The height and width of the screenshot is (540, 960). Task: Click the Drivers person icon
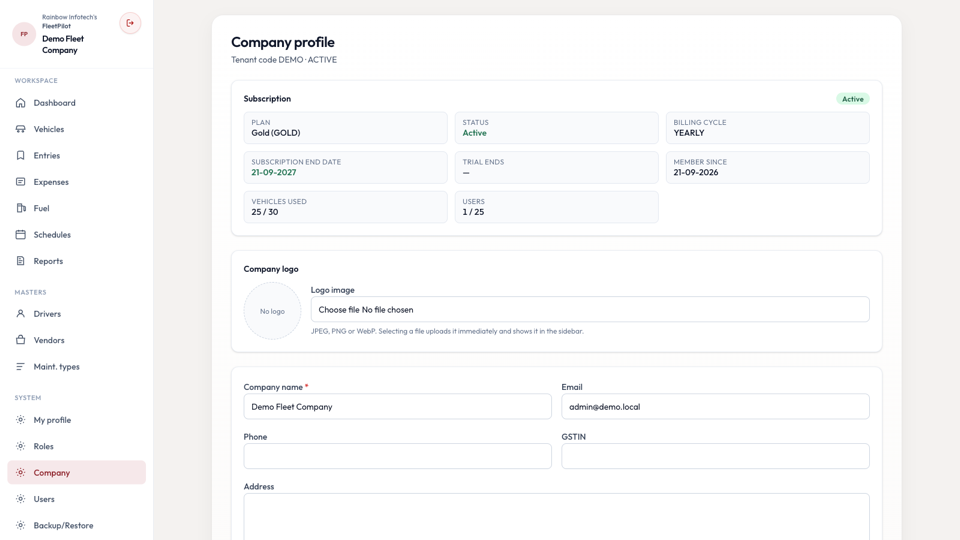(x=21, y=313)
